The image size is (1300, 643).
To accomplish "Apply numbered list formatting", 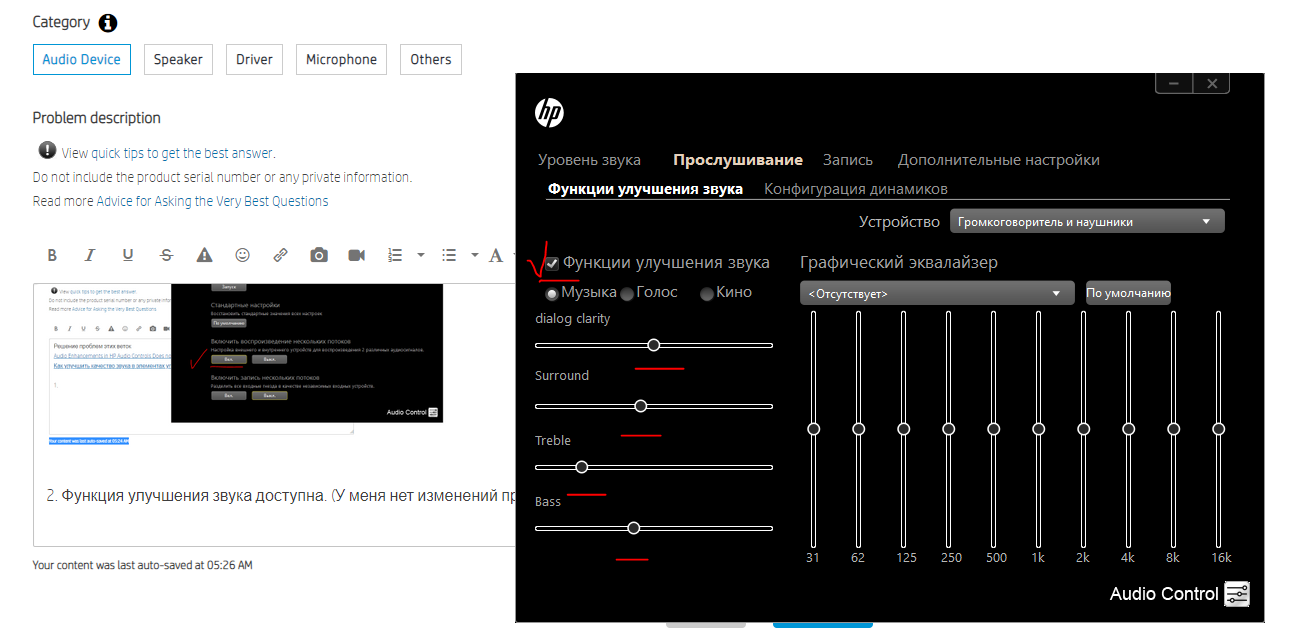I will [x=395, y=255].
